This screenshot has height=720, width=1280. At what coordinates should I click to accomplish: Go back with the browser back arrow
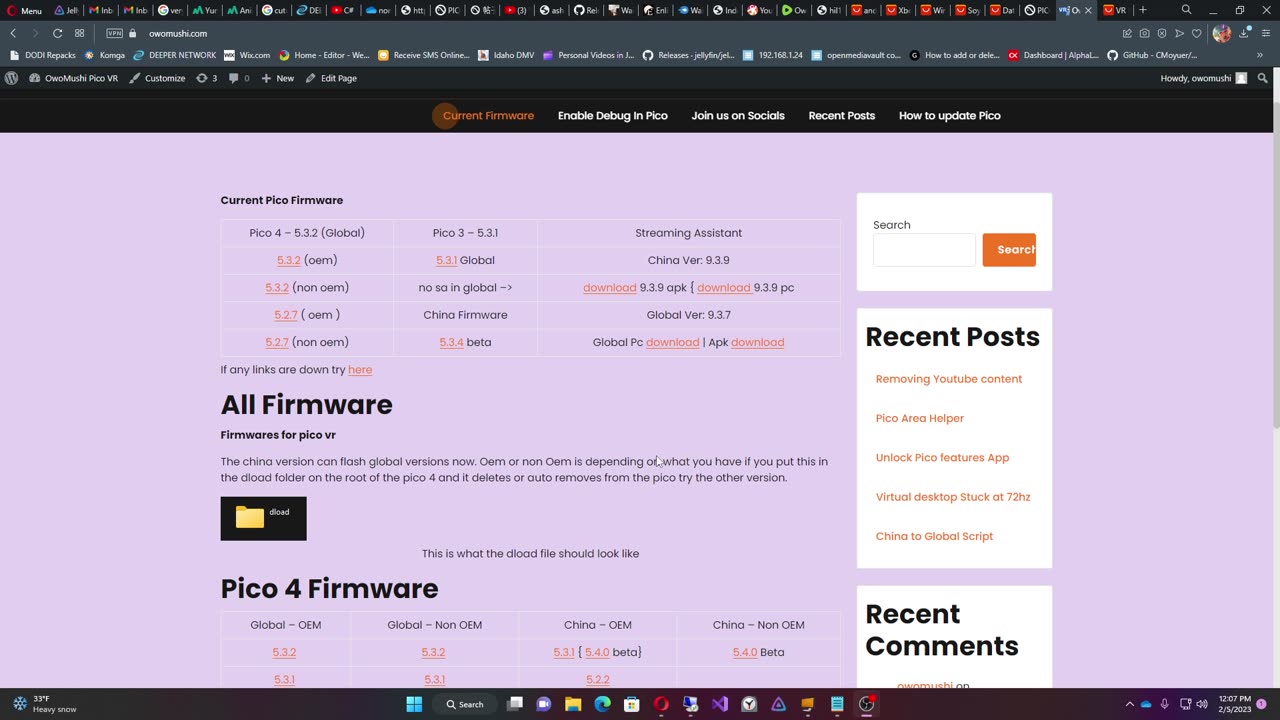coord(13,33)
